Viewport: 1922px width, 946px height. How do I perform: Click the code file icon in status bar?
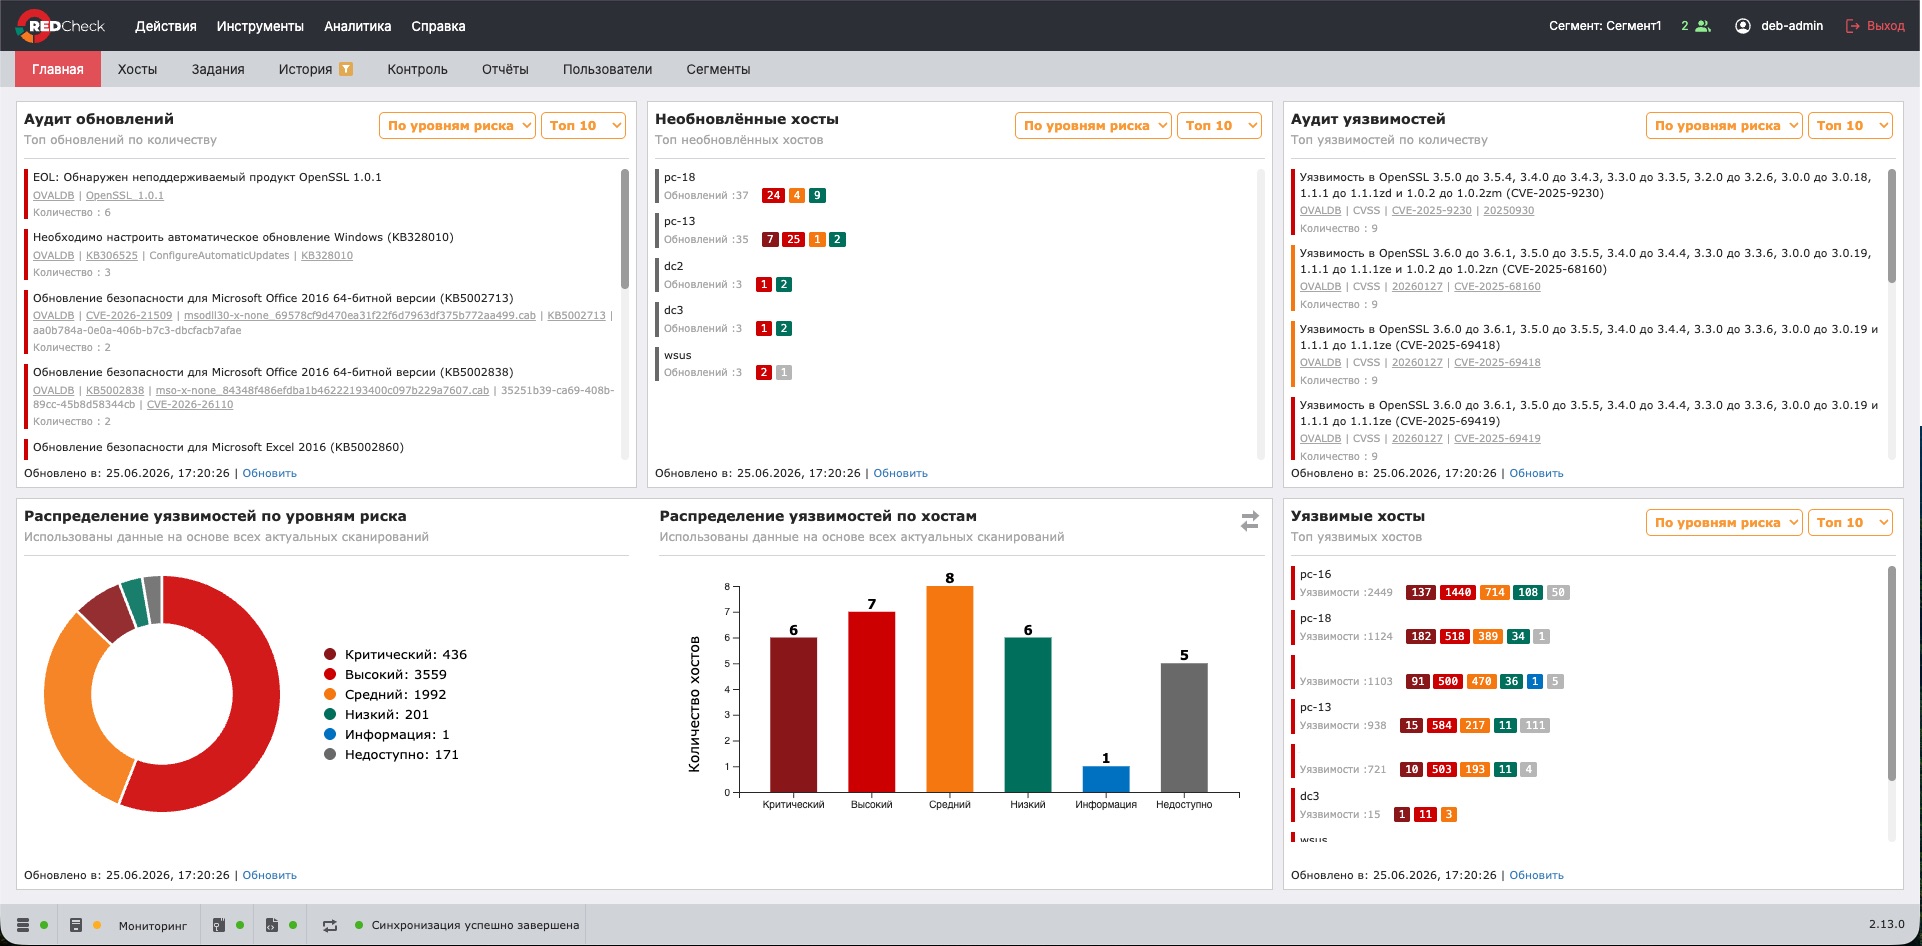tap(271, 926)
